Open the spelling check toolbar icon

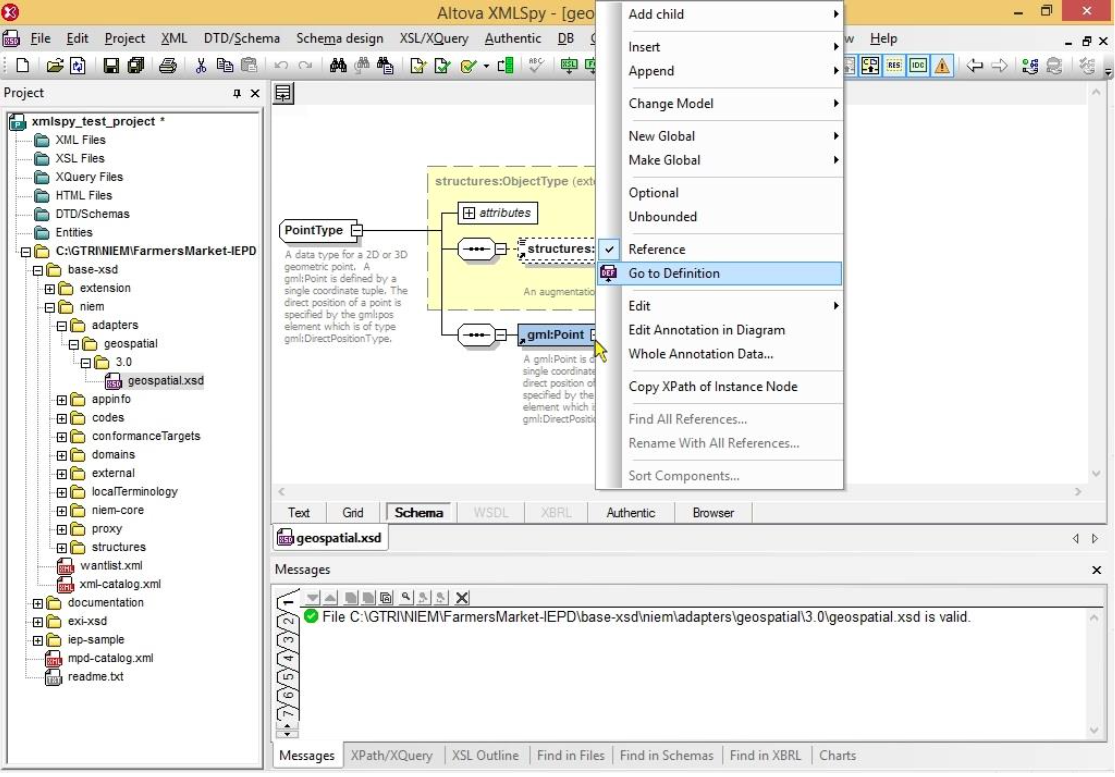click(534, 66)
